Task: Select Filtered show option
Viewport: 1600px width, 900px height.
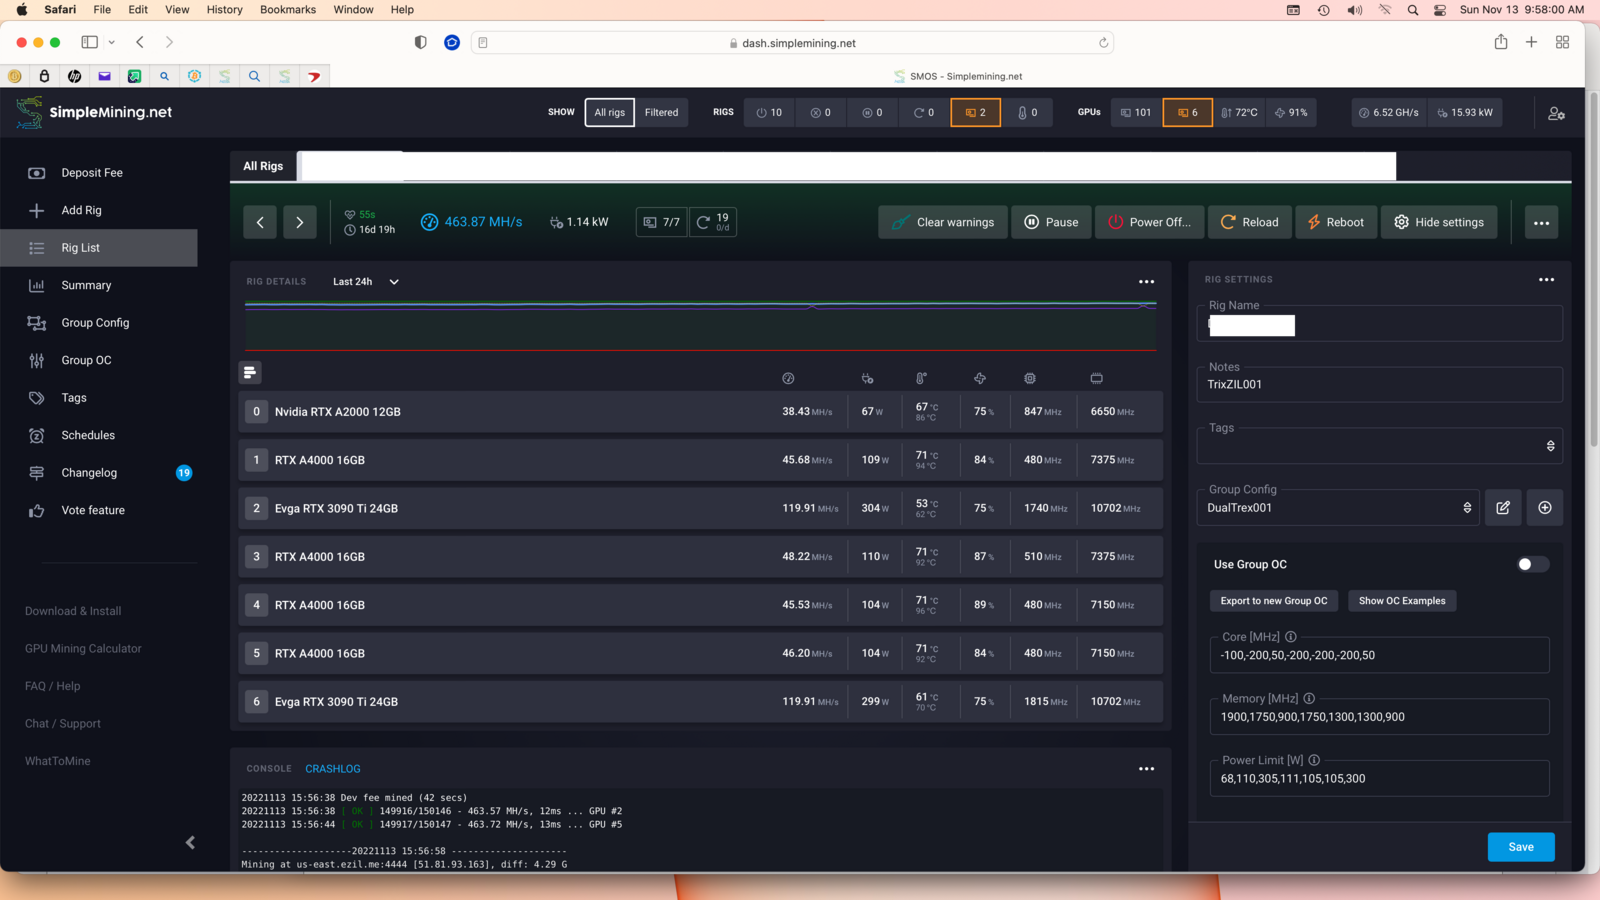Action: tap(661, 113)
